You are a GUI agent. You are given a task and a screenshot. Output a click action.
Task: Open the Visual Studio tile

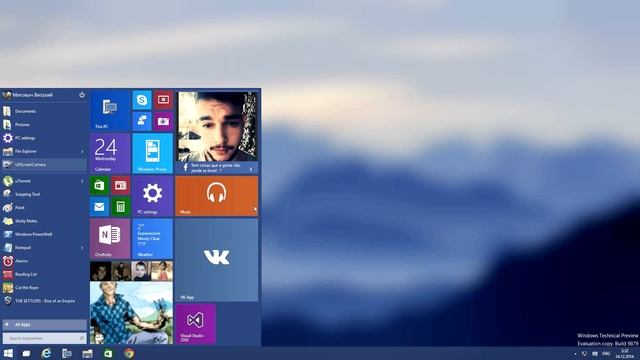[x=196, y=324]
